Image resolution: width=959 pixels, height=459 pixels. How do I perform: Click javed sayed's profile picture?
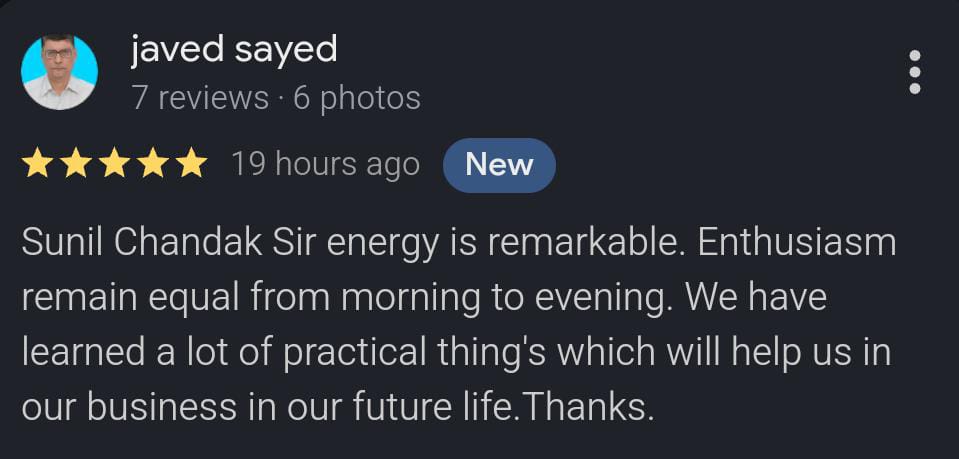(59, 72)
